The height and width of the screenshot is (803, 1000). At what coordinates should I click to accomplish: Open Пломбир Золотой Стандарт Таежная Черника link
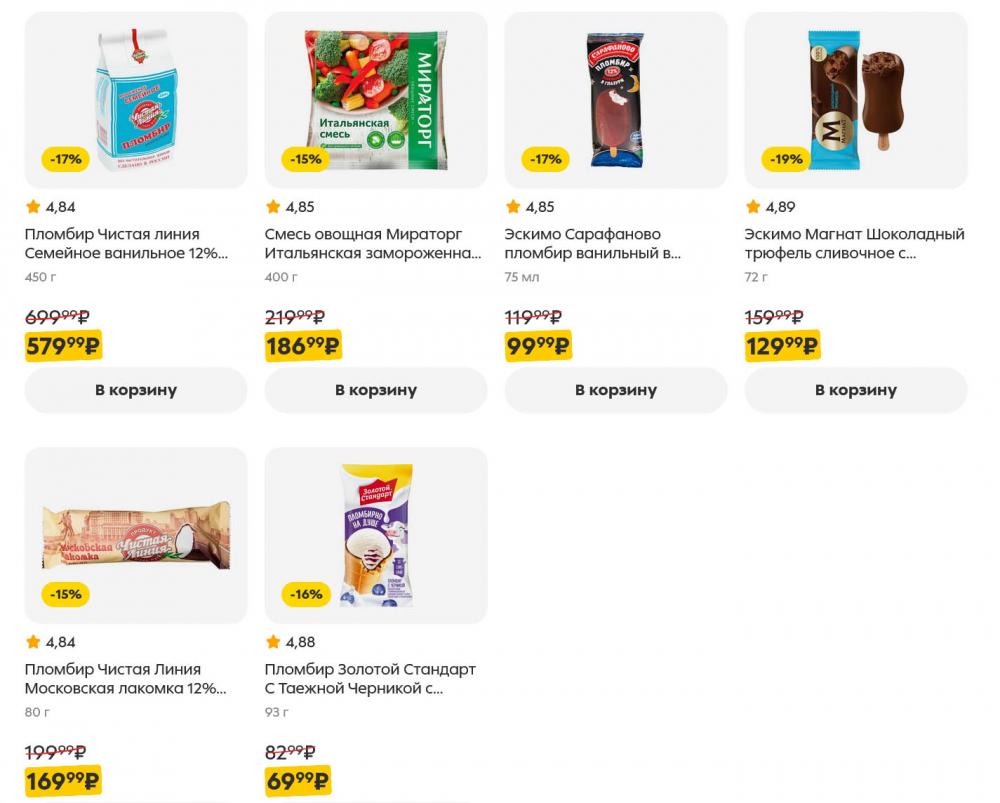(370, 679)
